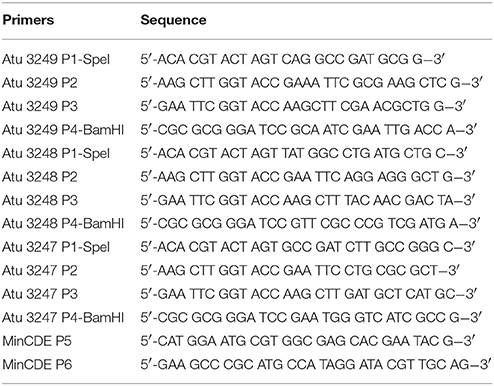Click the Atu 3248 P3 sequence ending GAC TA
494x386 pixels.
click(307, 200)
